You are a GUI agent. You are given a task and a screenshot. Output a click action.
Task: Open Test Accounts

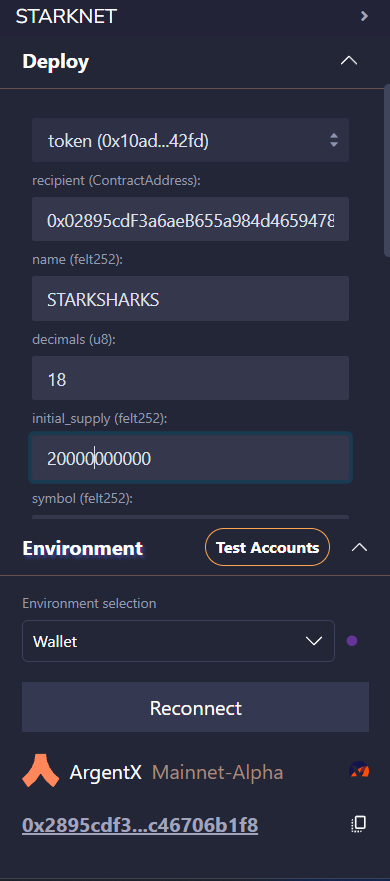(x=267, y=547)
